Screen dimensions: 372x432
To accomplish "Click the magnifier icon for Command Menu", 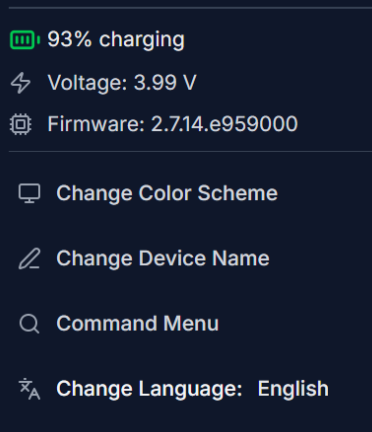I will click(x=29, y=323).
